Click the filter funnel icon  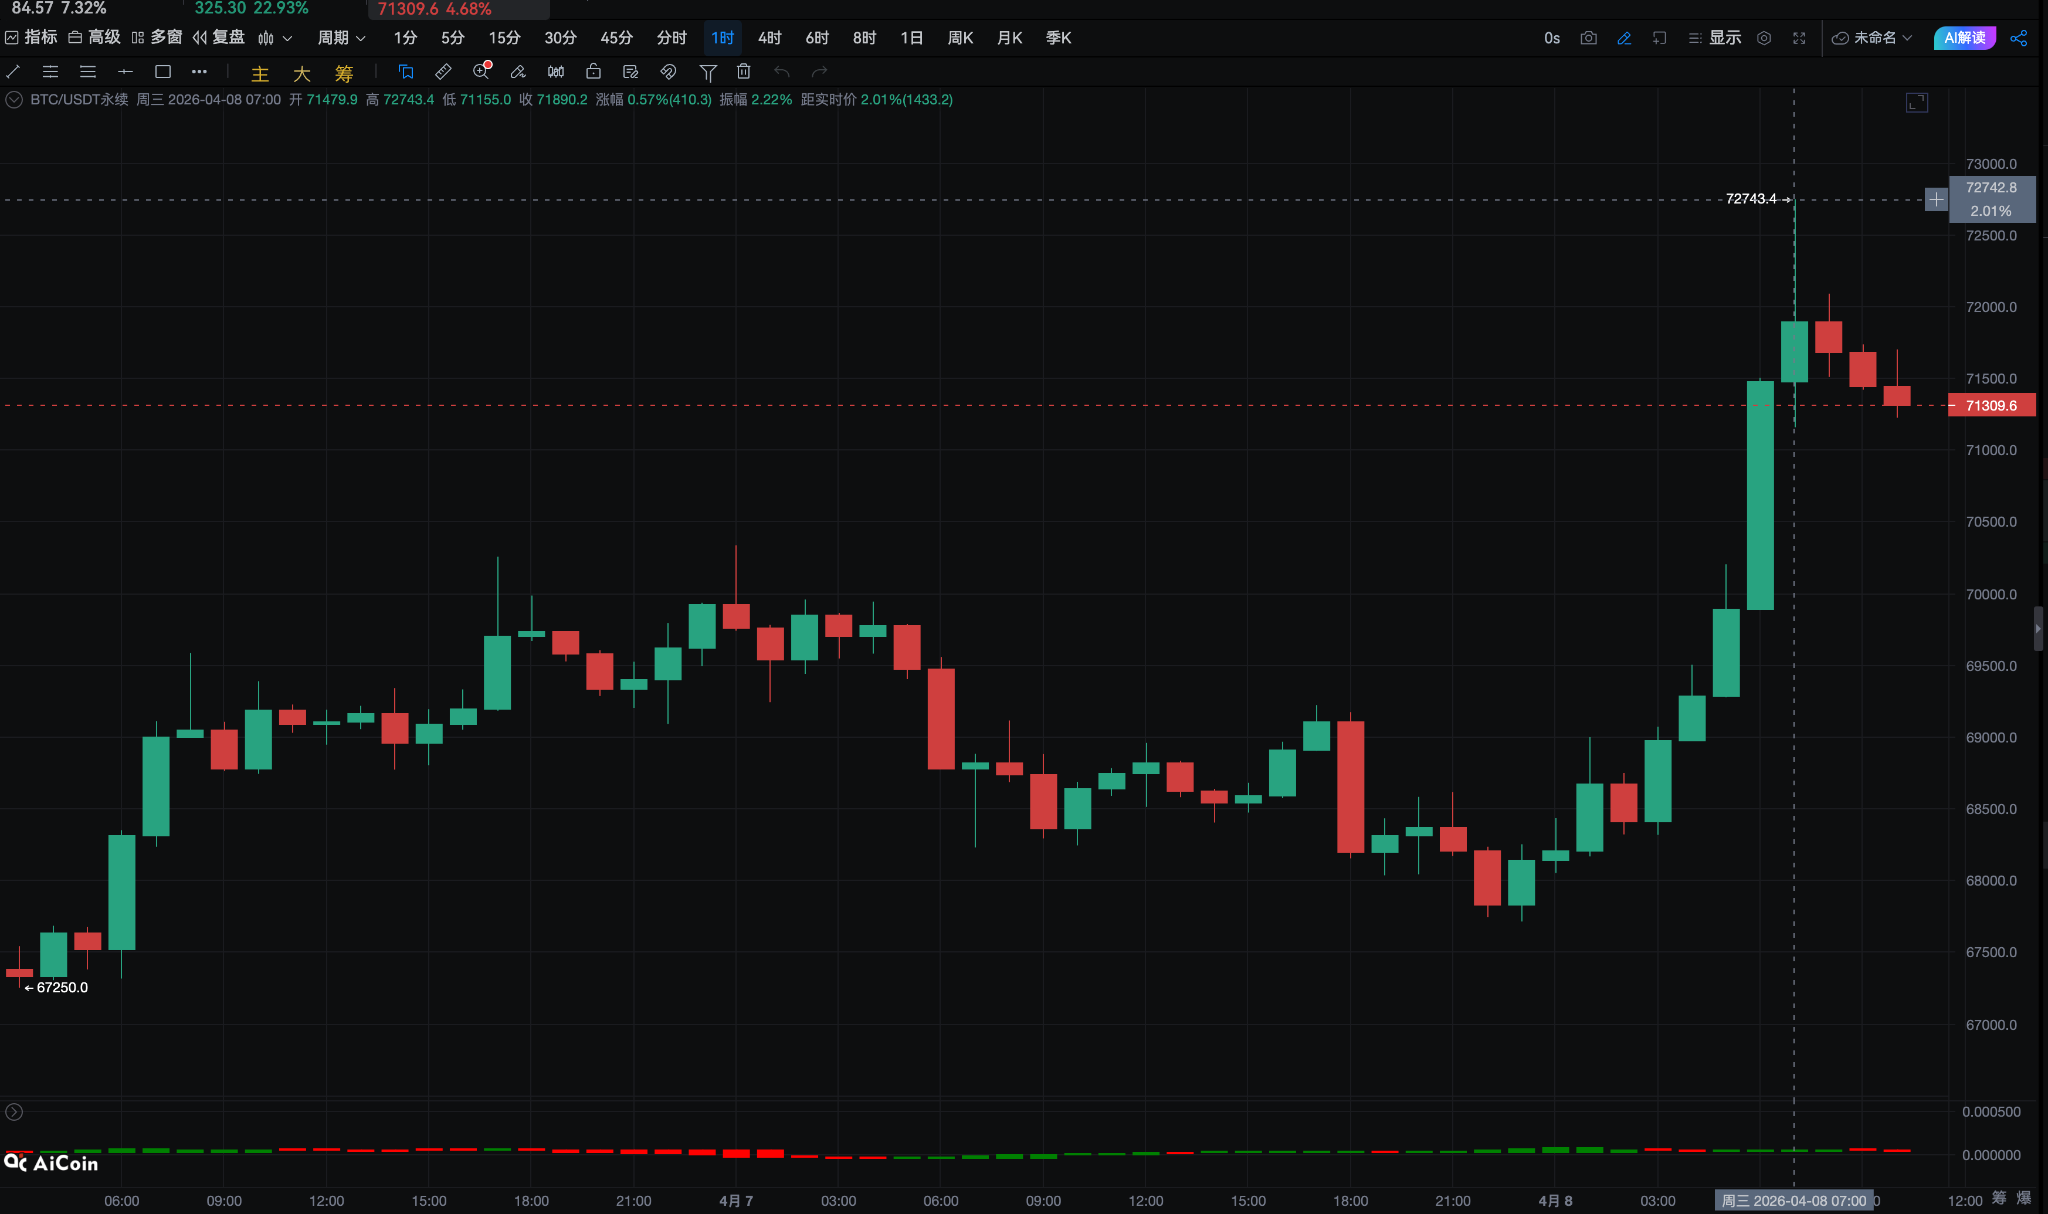(708, 72)
